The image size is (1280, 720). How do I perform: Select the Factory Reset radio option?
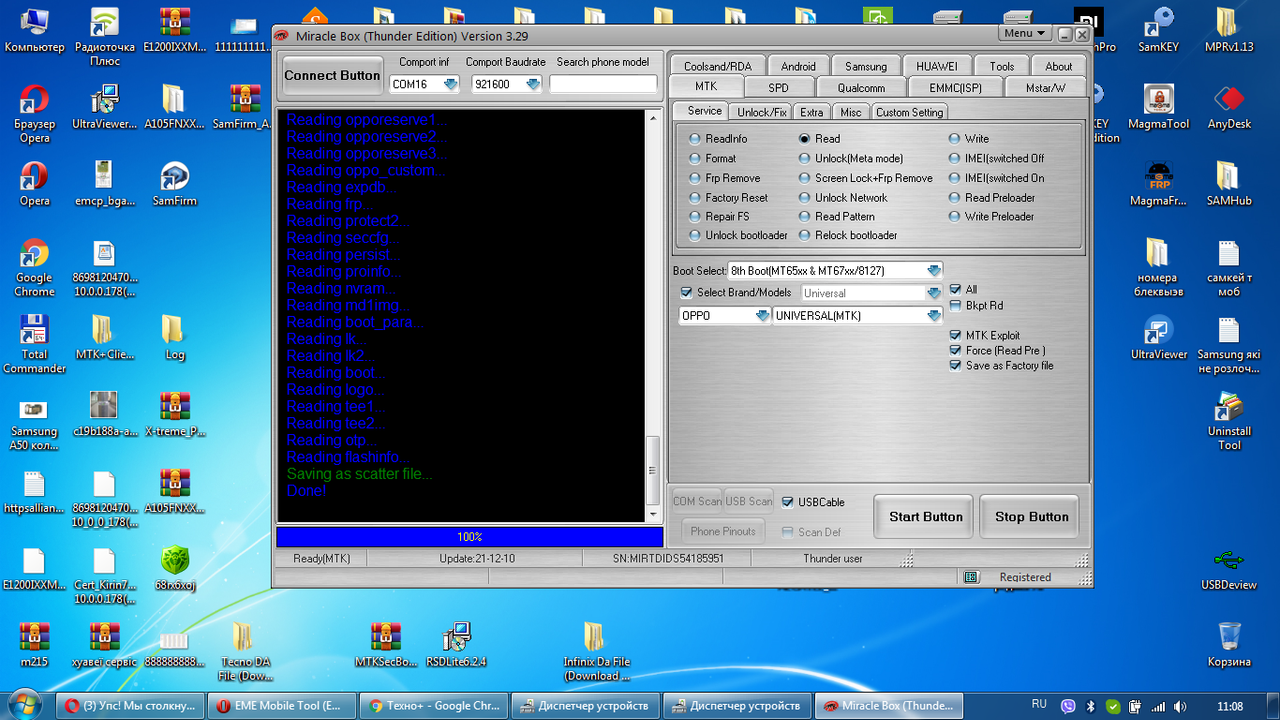(x=696, y=197)
